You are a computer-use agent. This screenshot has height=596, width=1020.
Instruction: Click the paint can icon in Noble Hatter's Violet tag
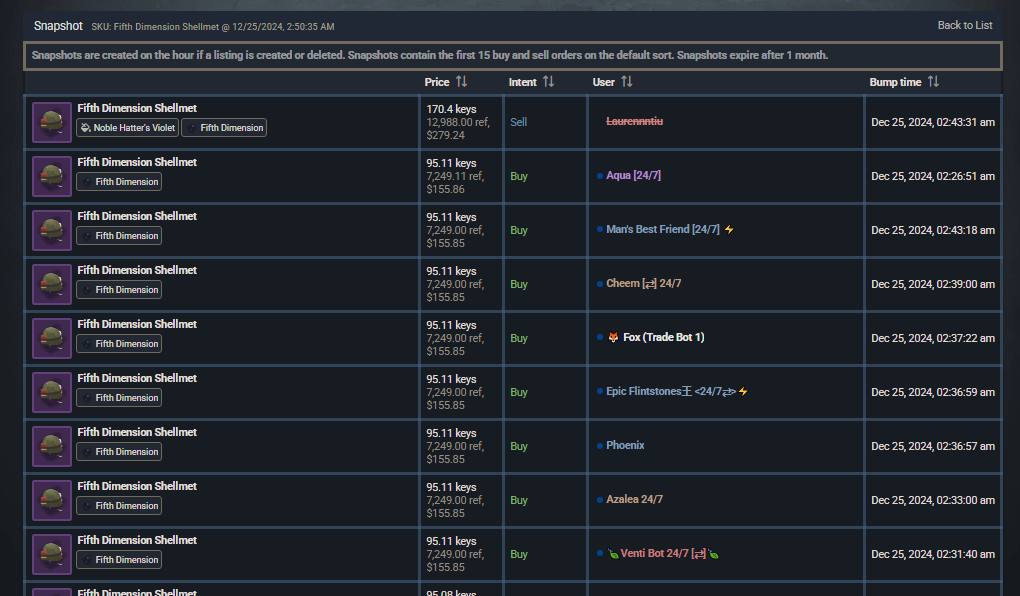[x=85, y=128]
